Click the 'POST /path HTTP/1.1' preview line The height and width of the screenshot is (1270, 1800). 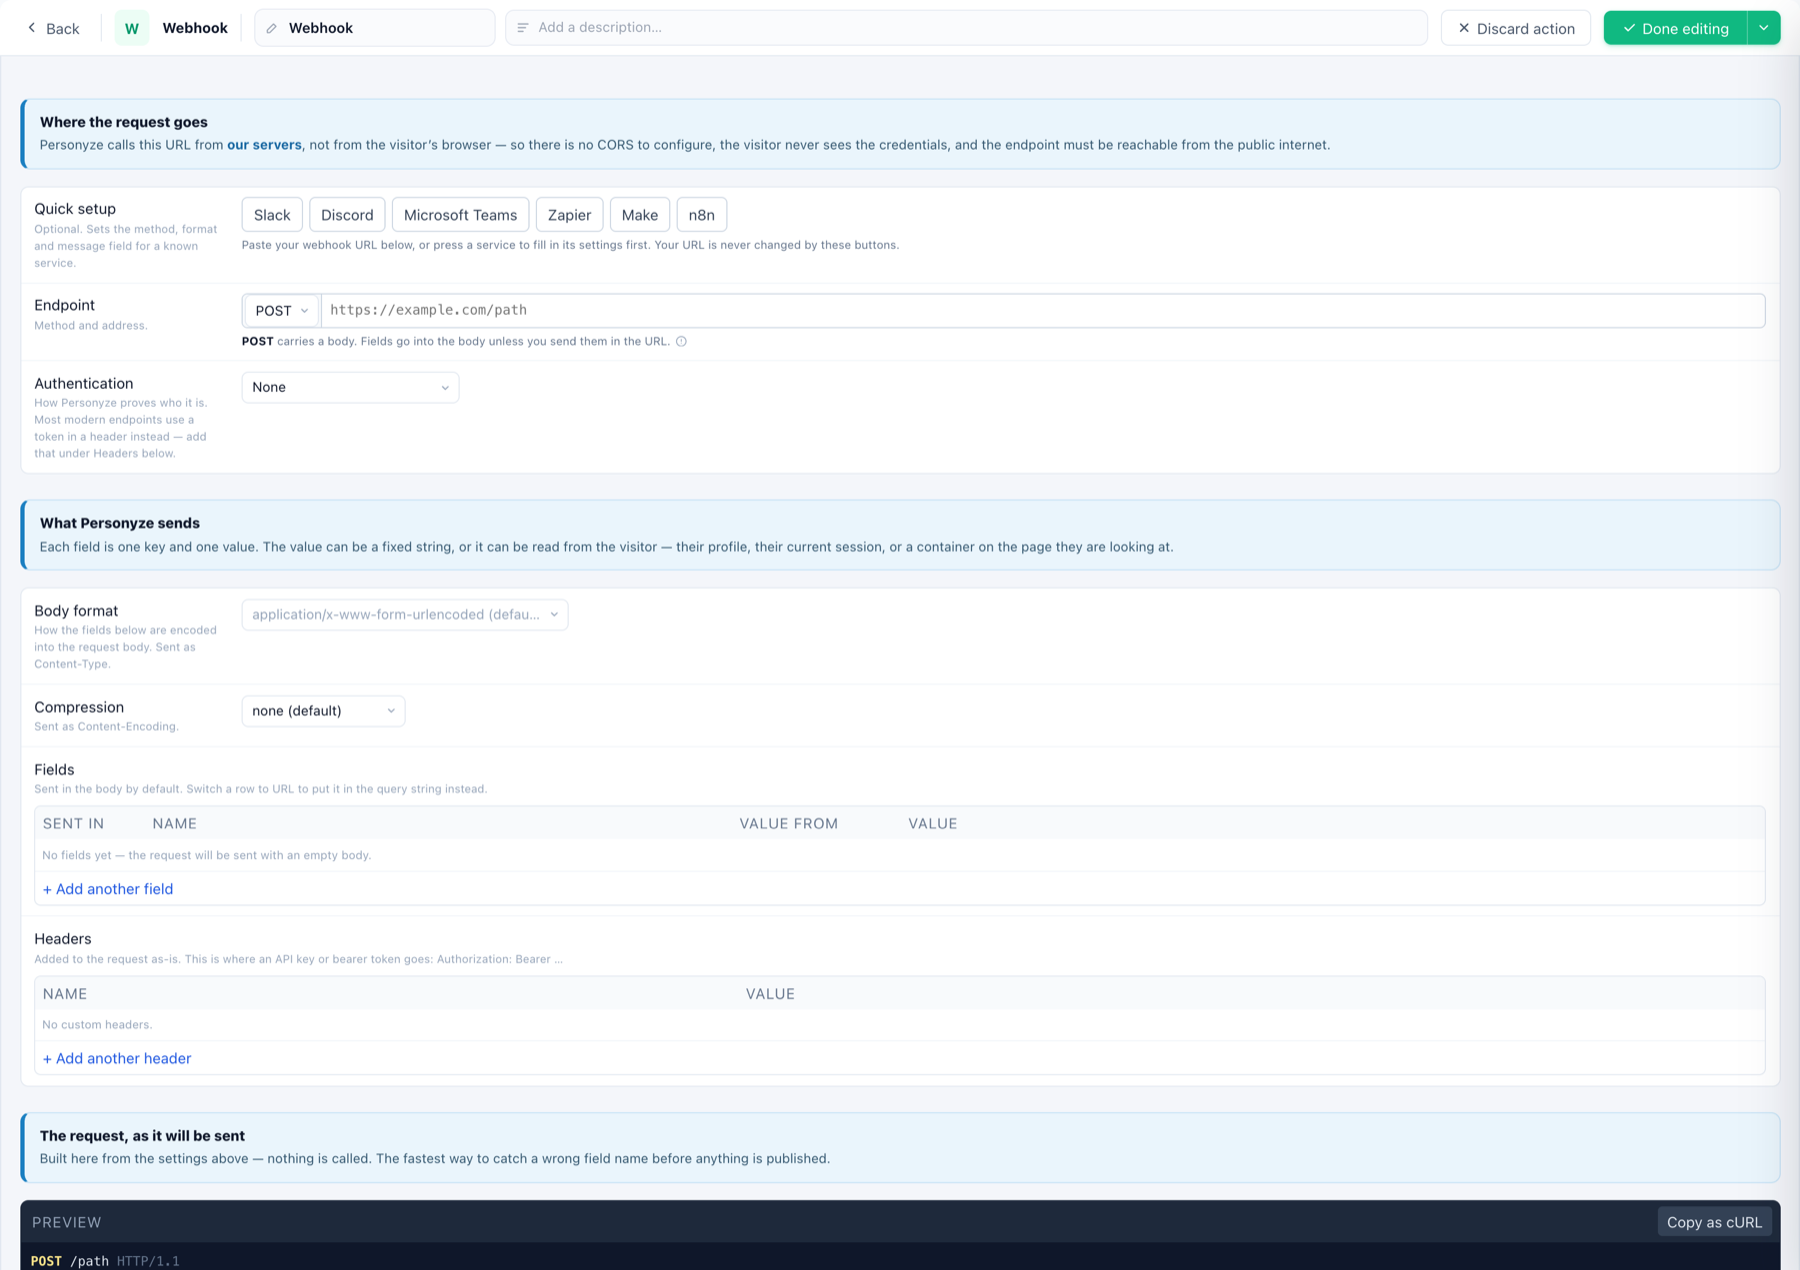pos(105,1261)
